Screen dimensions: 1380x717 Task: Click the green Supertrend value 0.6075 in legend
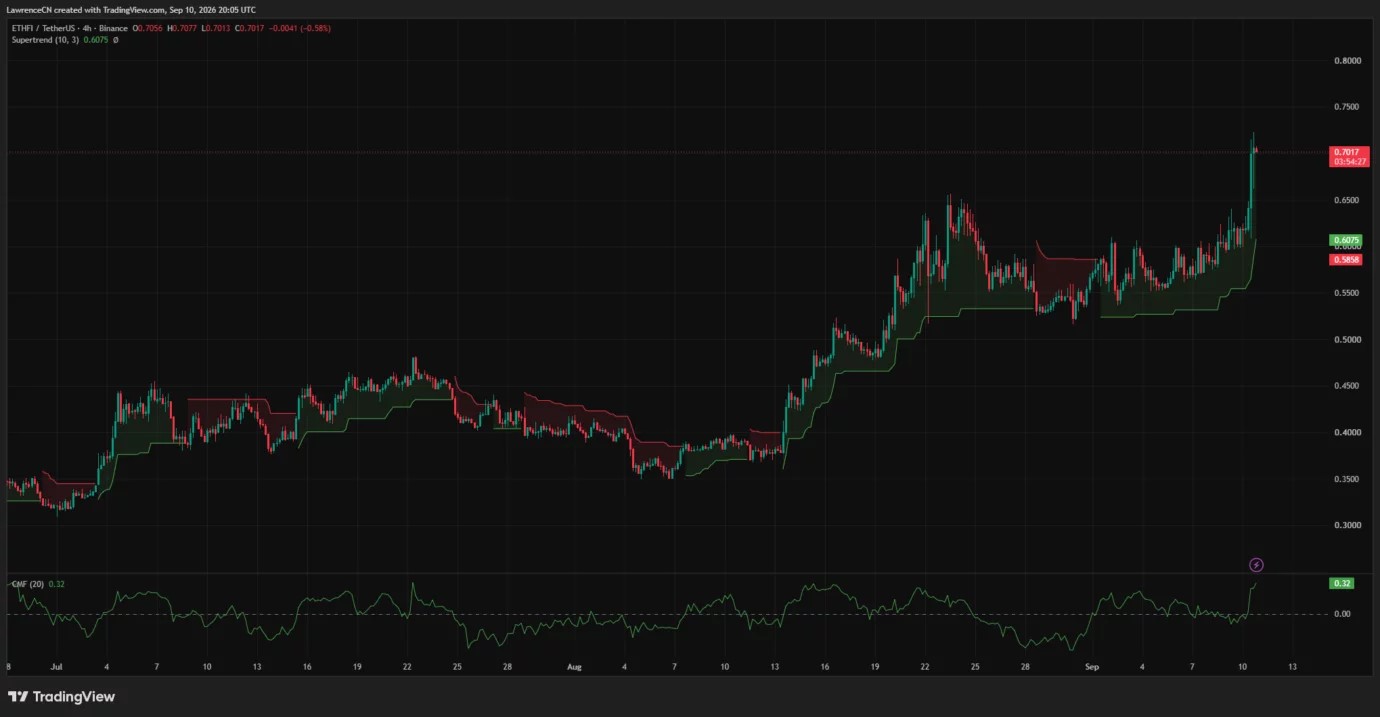(95, 40)
